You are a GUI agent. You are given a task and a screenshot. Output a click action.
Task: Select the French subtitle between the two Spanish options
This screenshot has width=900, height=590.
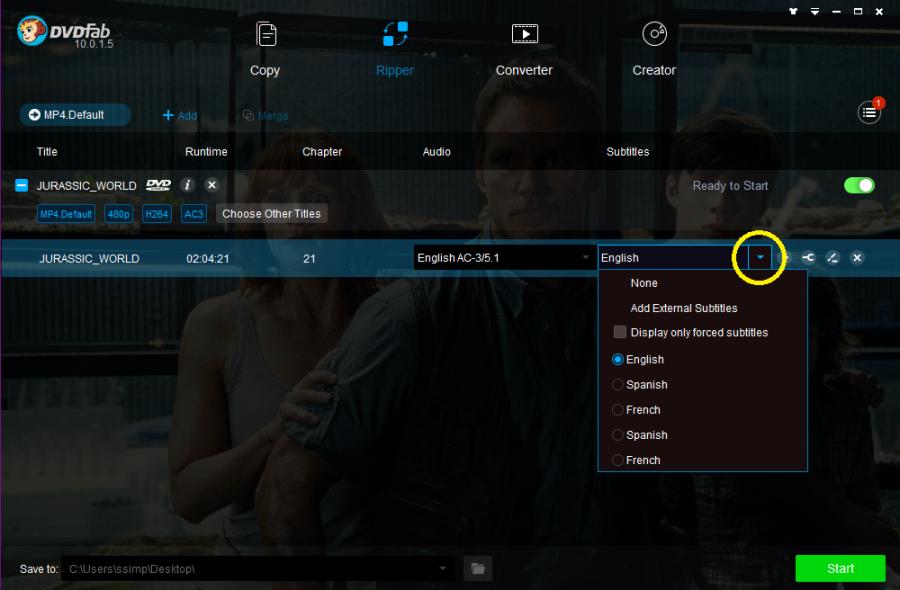pyautogui.click(x=618, y=410)
